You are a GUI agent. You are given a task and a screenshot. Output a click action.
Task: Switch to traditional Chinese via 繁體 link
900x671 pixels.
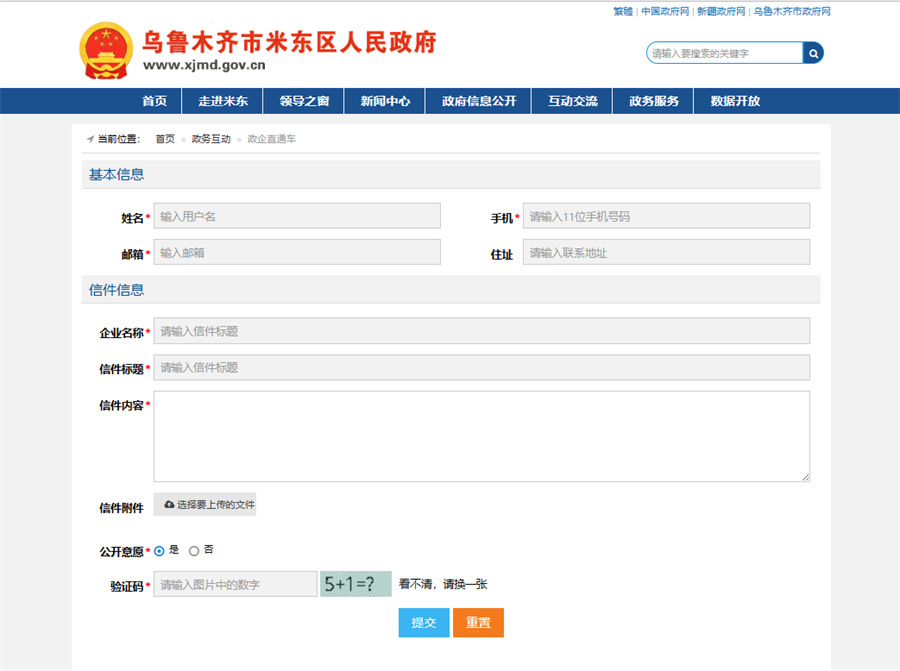pyautogui.click(x=622, y=11)
